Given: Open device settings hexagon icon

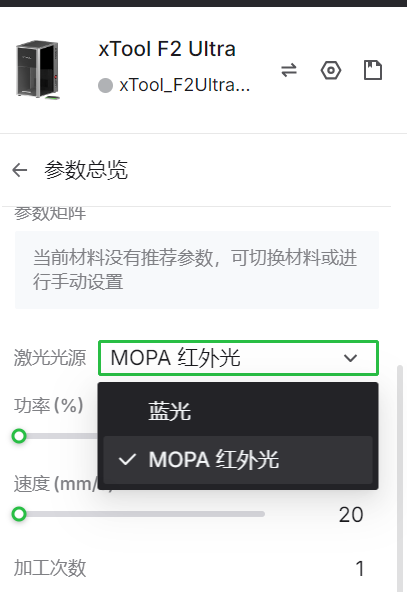Looking at the screenshot, I should point(331,70).
